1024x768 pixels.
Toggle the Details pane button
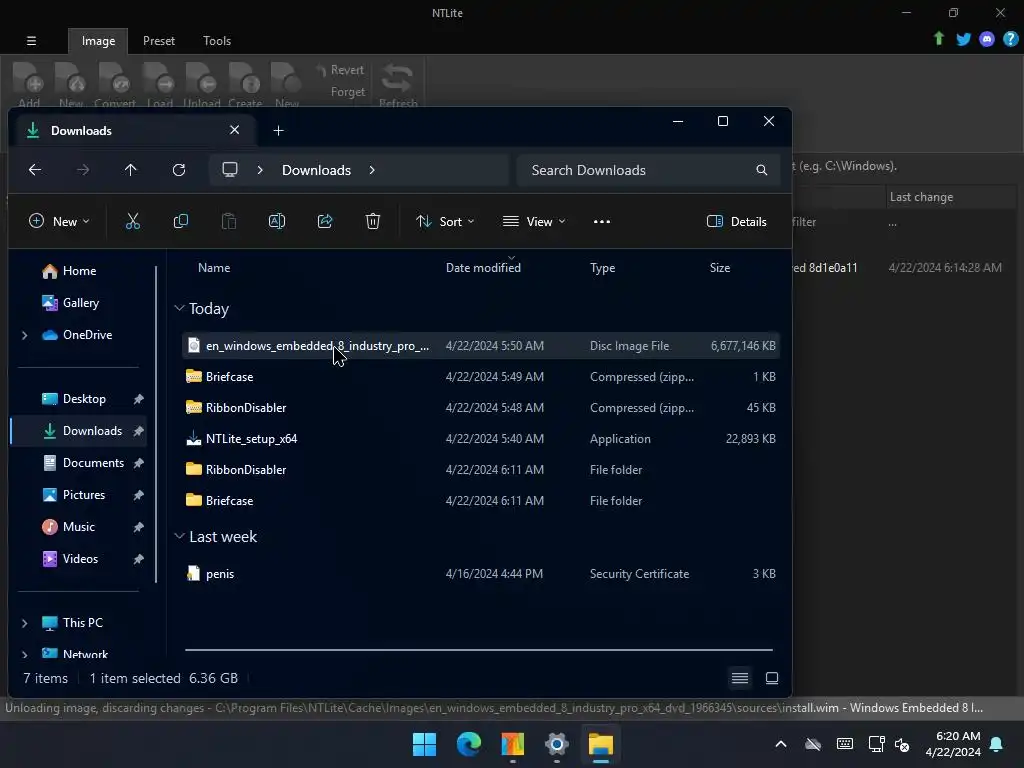737,221
